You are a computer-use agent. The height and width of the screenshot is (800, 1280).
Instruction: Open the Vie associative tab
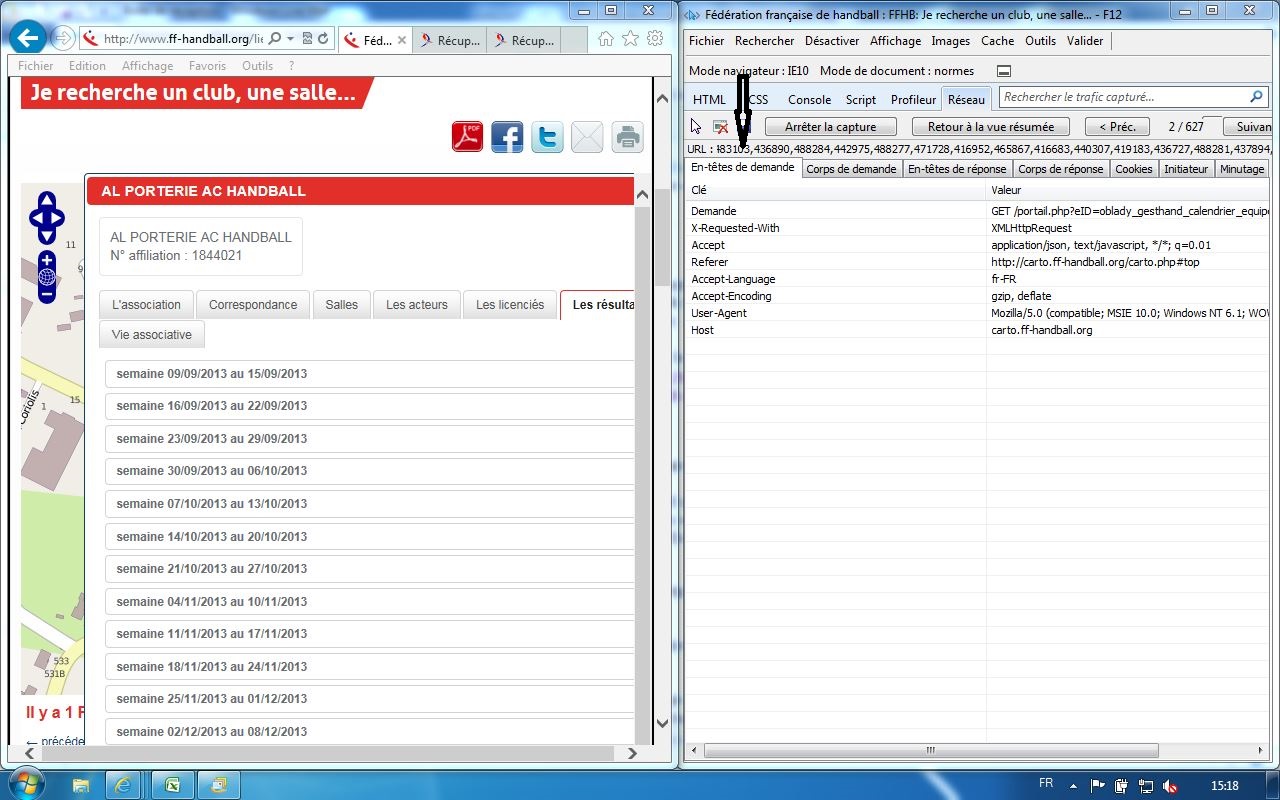152,335
